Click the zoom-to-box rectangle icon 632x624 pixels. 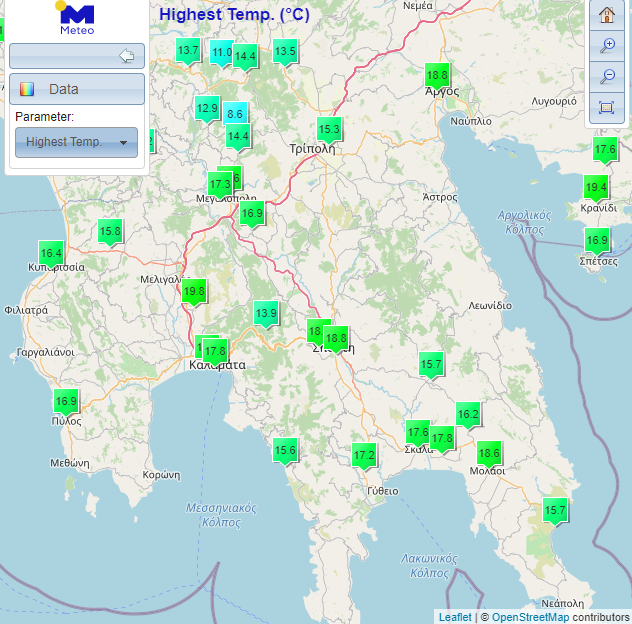tap(607, 107)
